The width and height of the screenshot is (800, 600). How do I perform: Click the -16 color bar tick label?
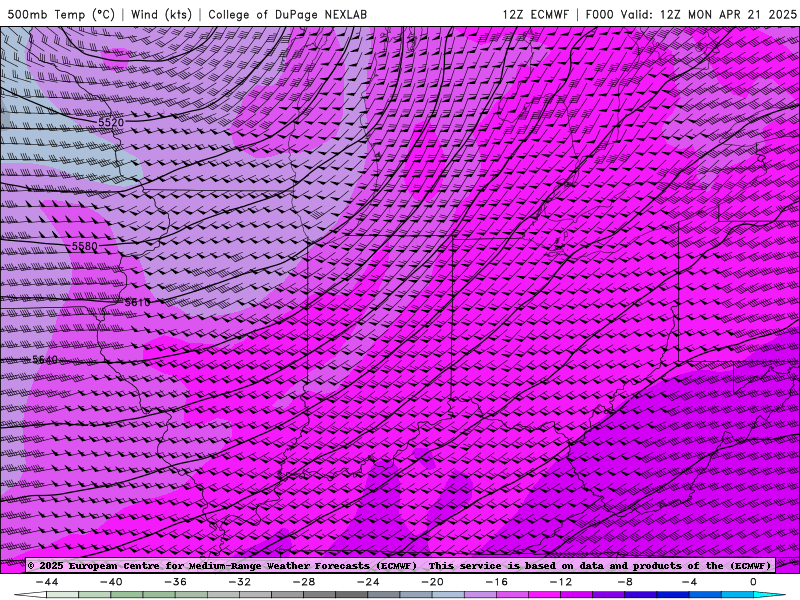[x=497, y=582]
